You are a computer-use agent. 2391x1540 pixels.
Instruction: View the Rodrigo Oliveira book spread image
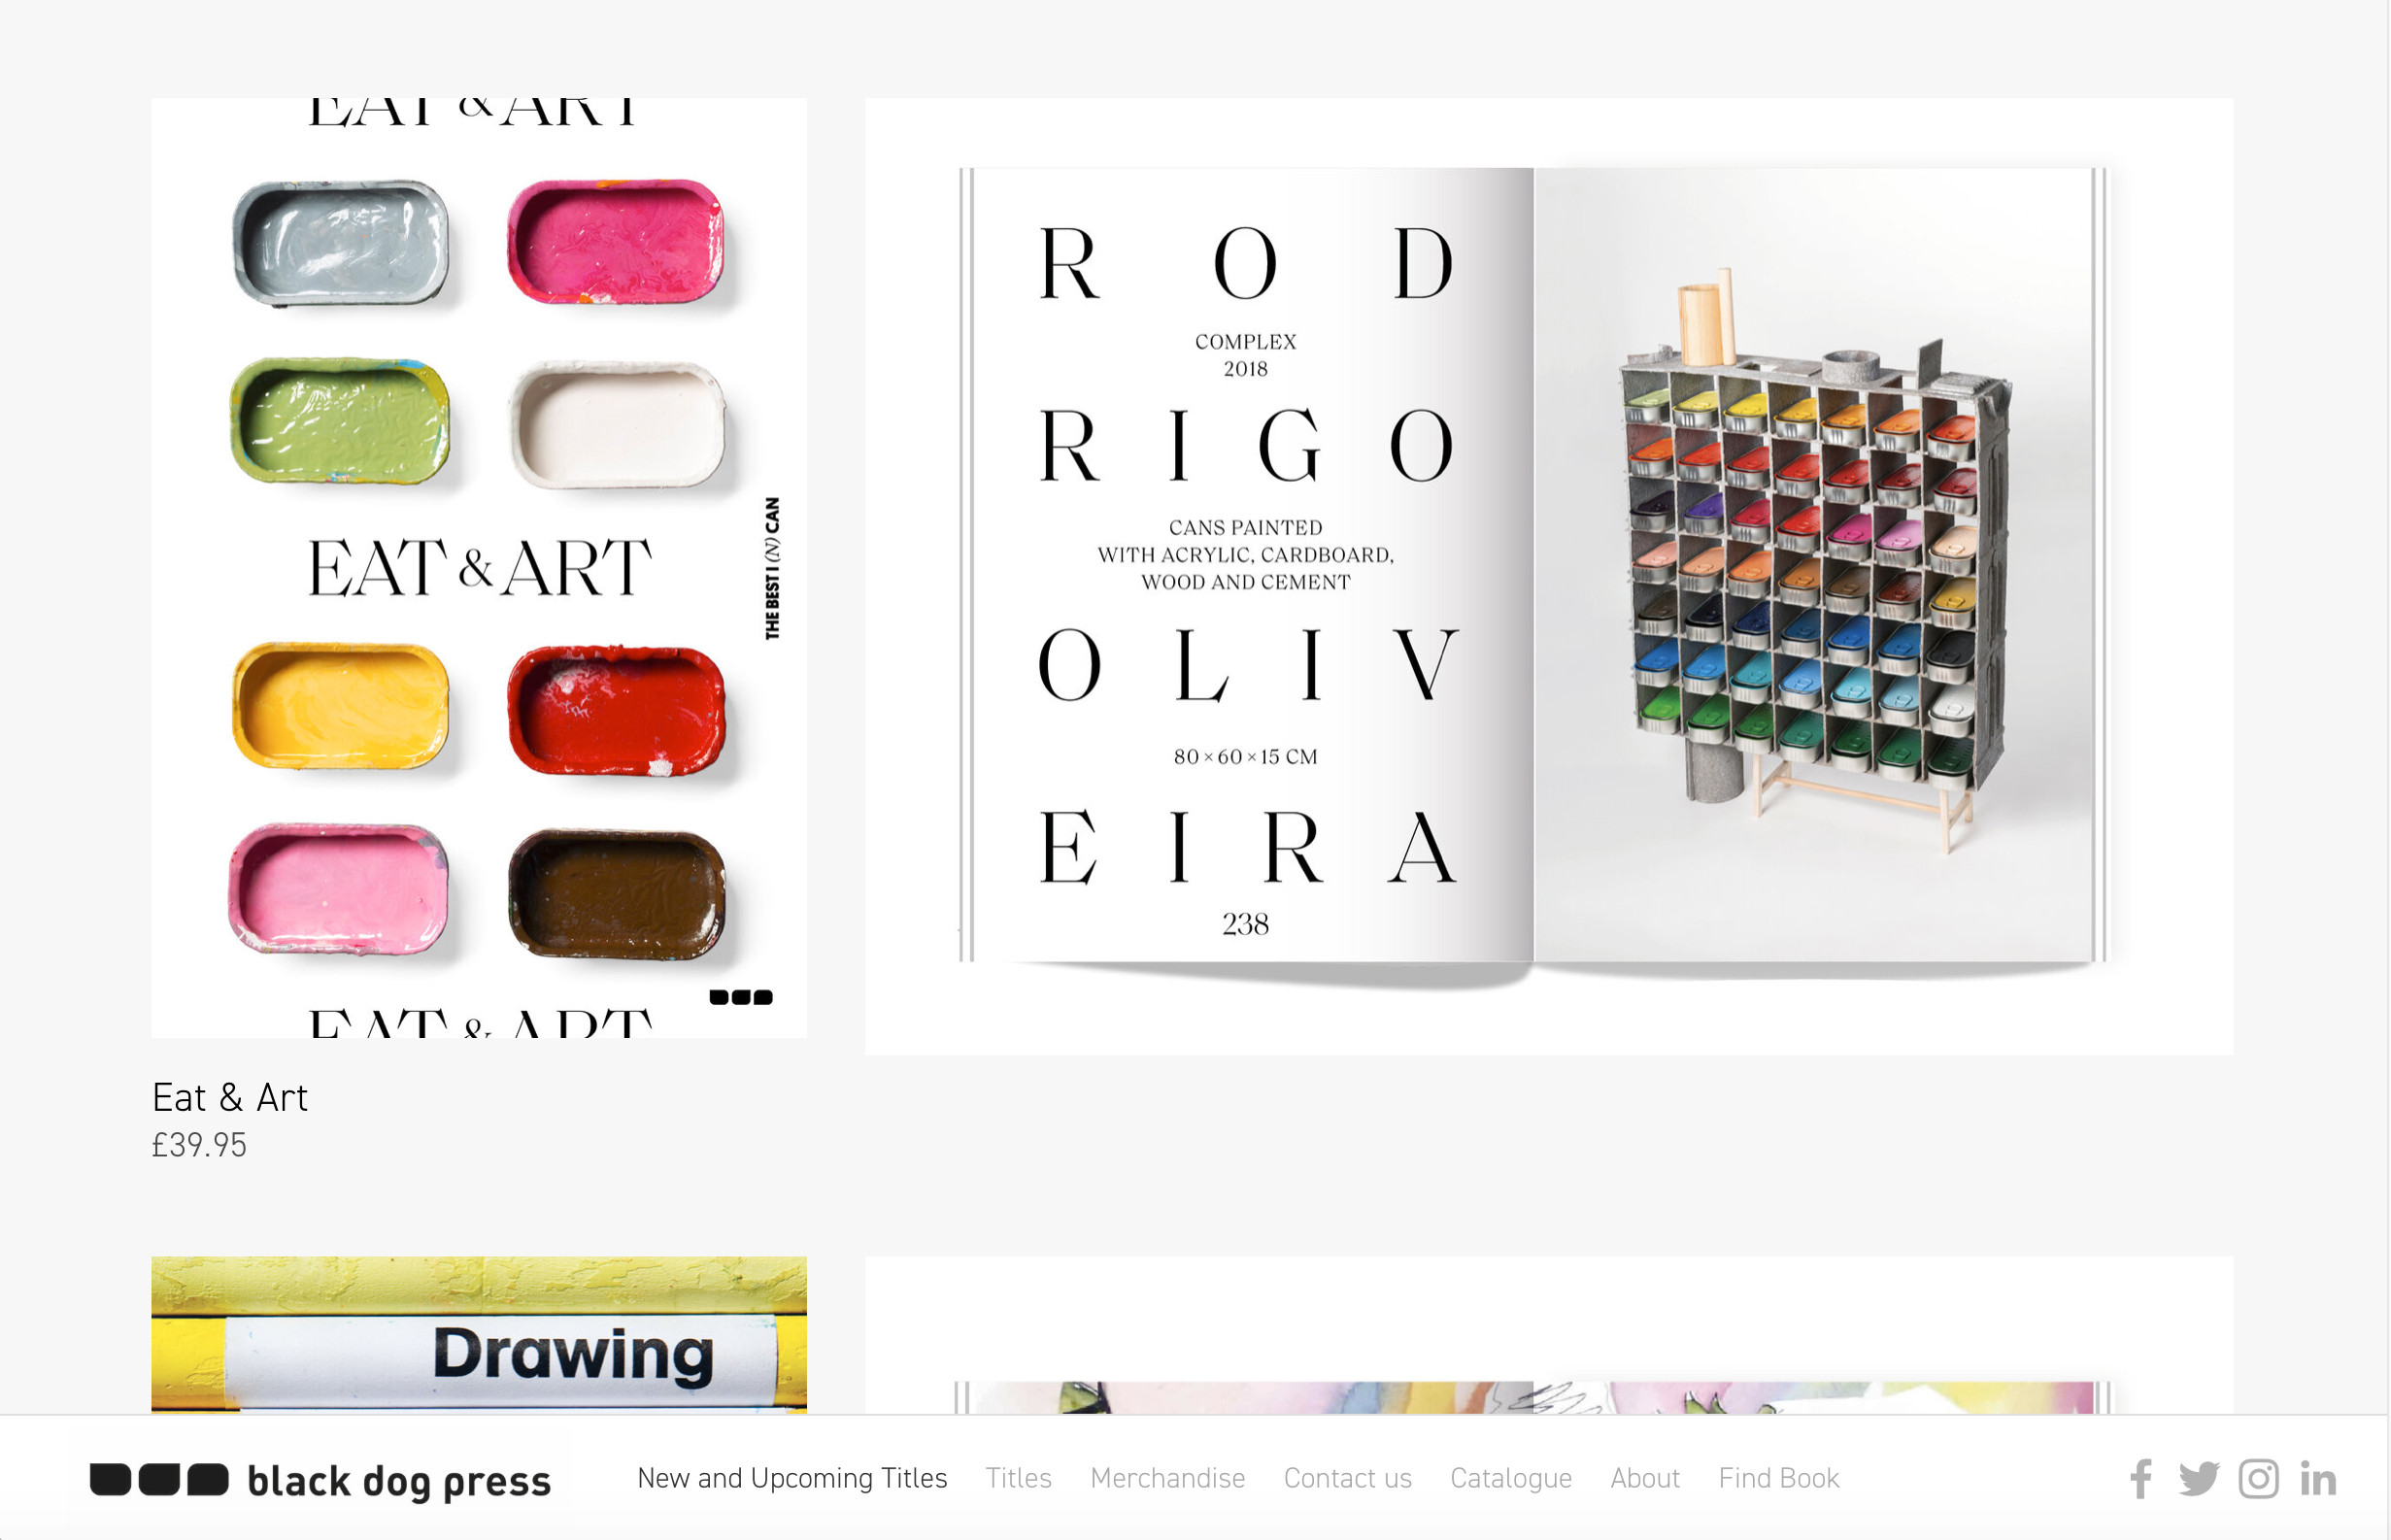tap(1548, 576)
